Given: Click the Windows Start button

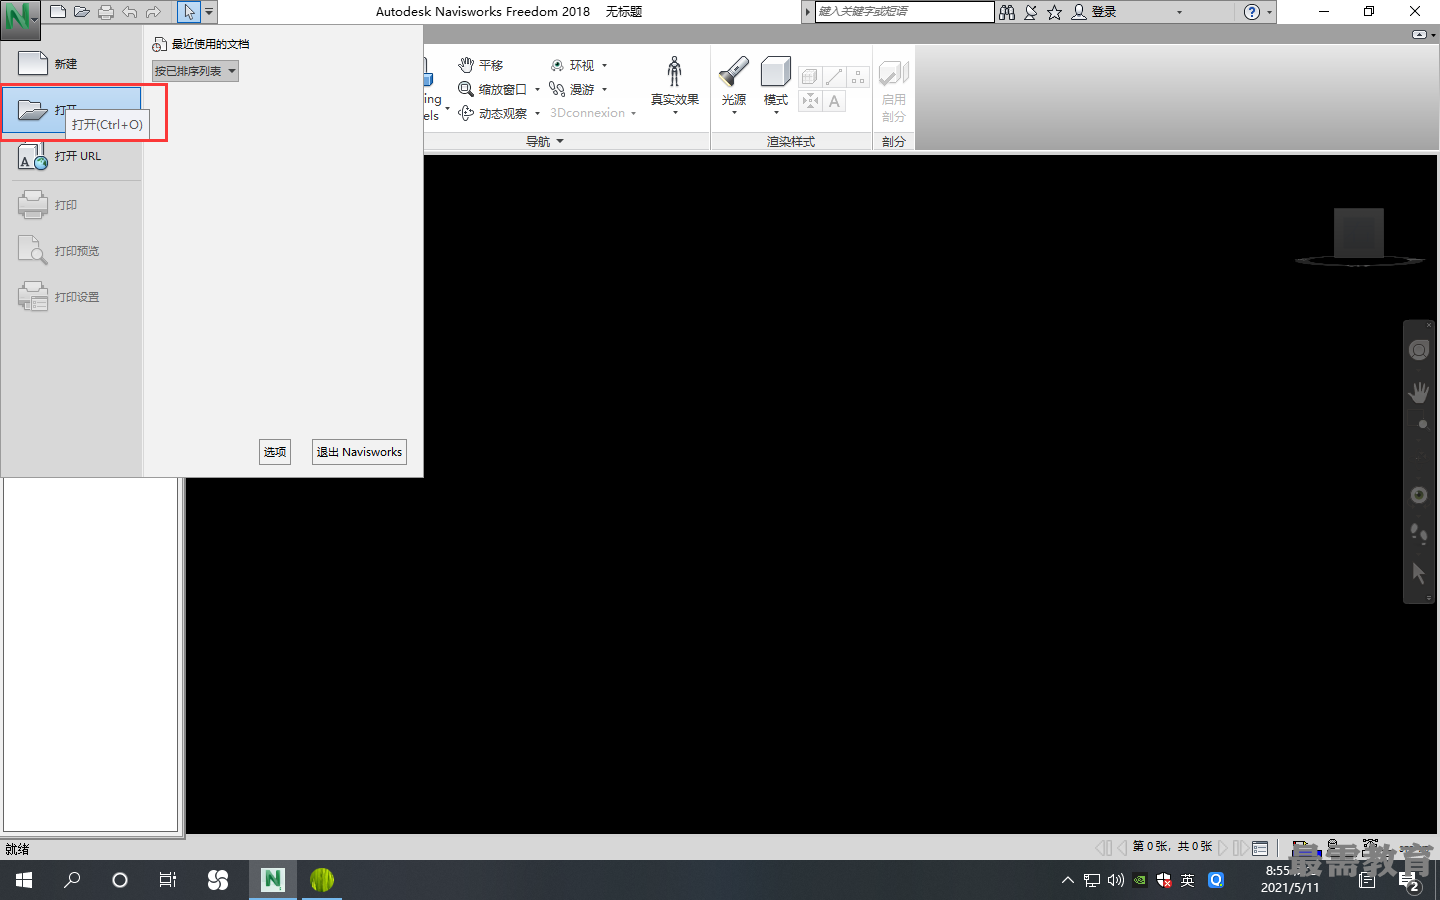Looking at the screenshot, I should pos(24,880).
